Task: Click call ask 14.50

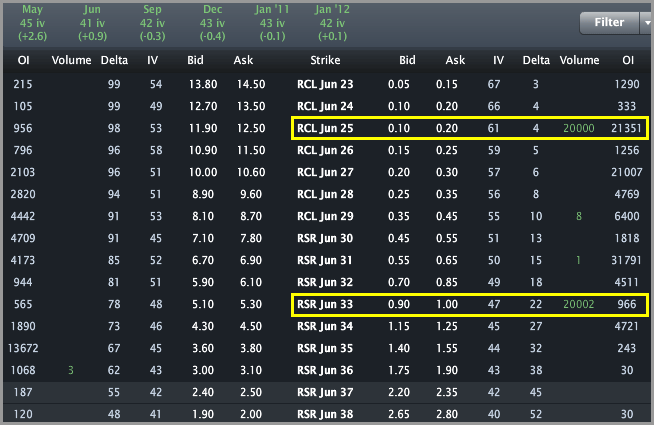Action: point(251,84)
